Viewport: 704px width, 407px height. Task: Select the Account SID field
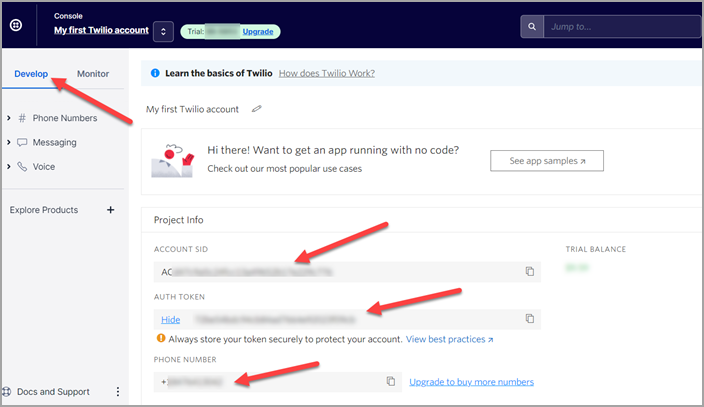(x=347, y=272)
